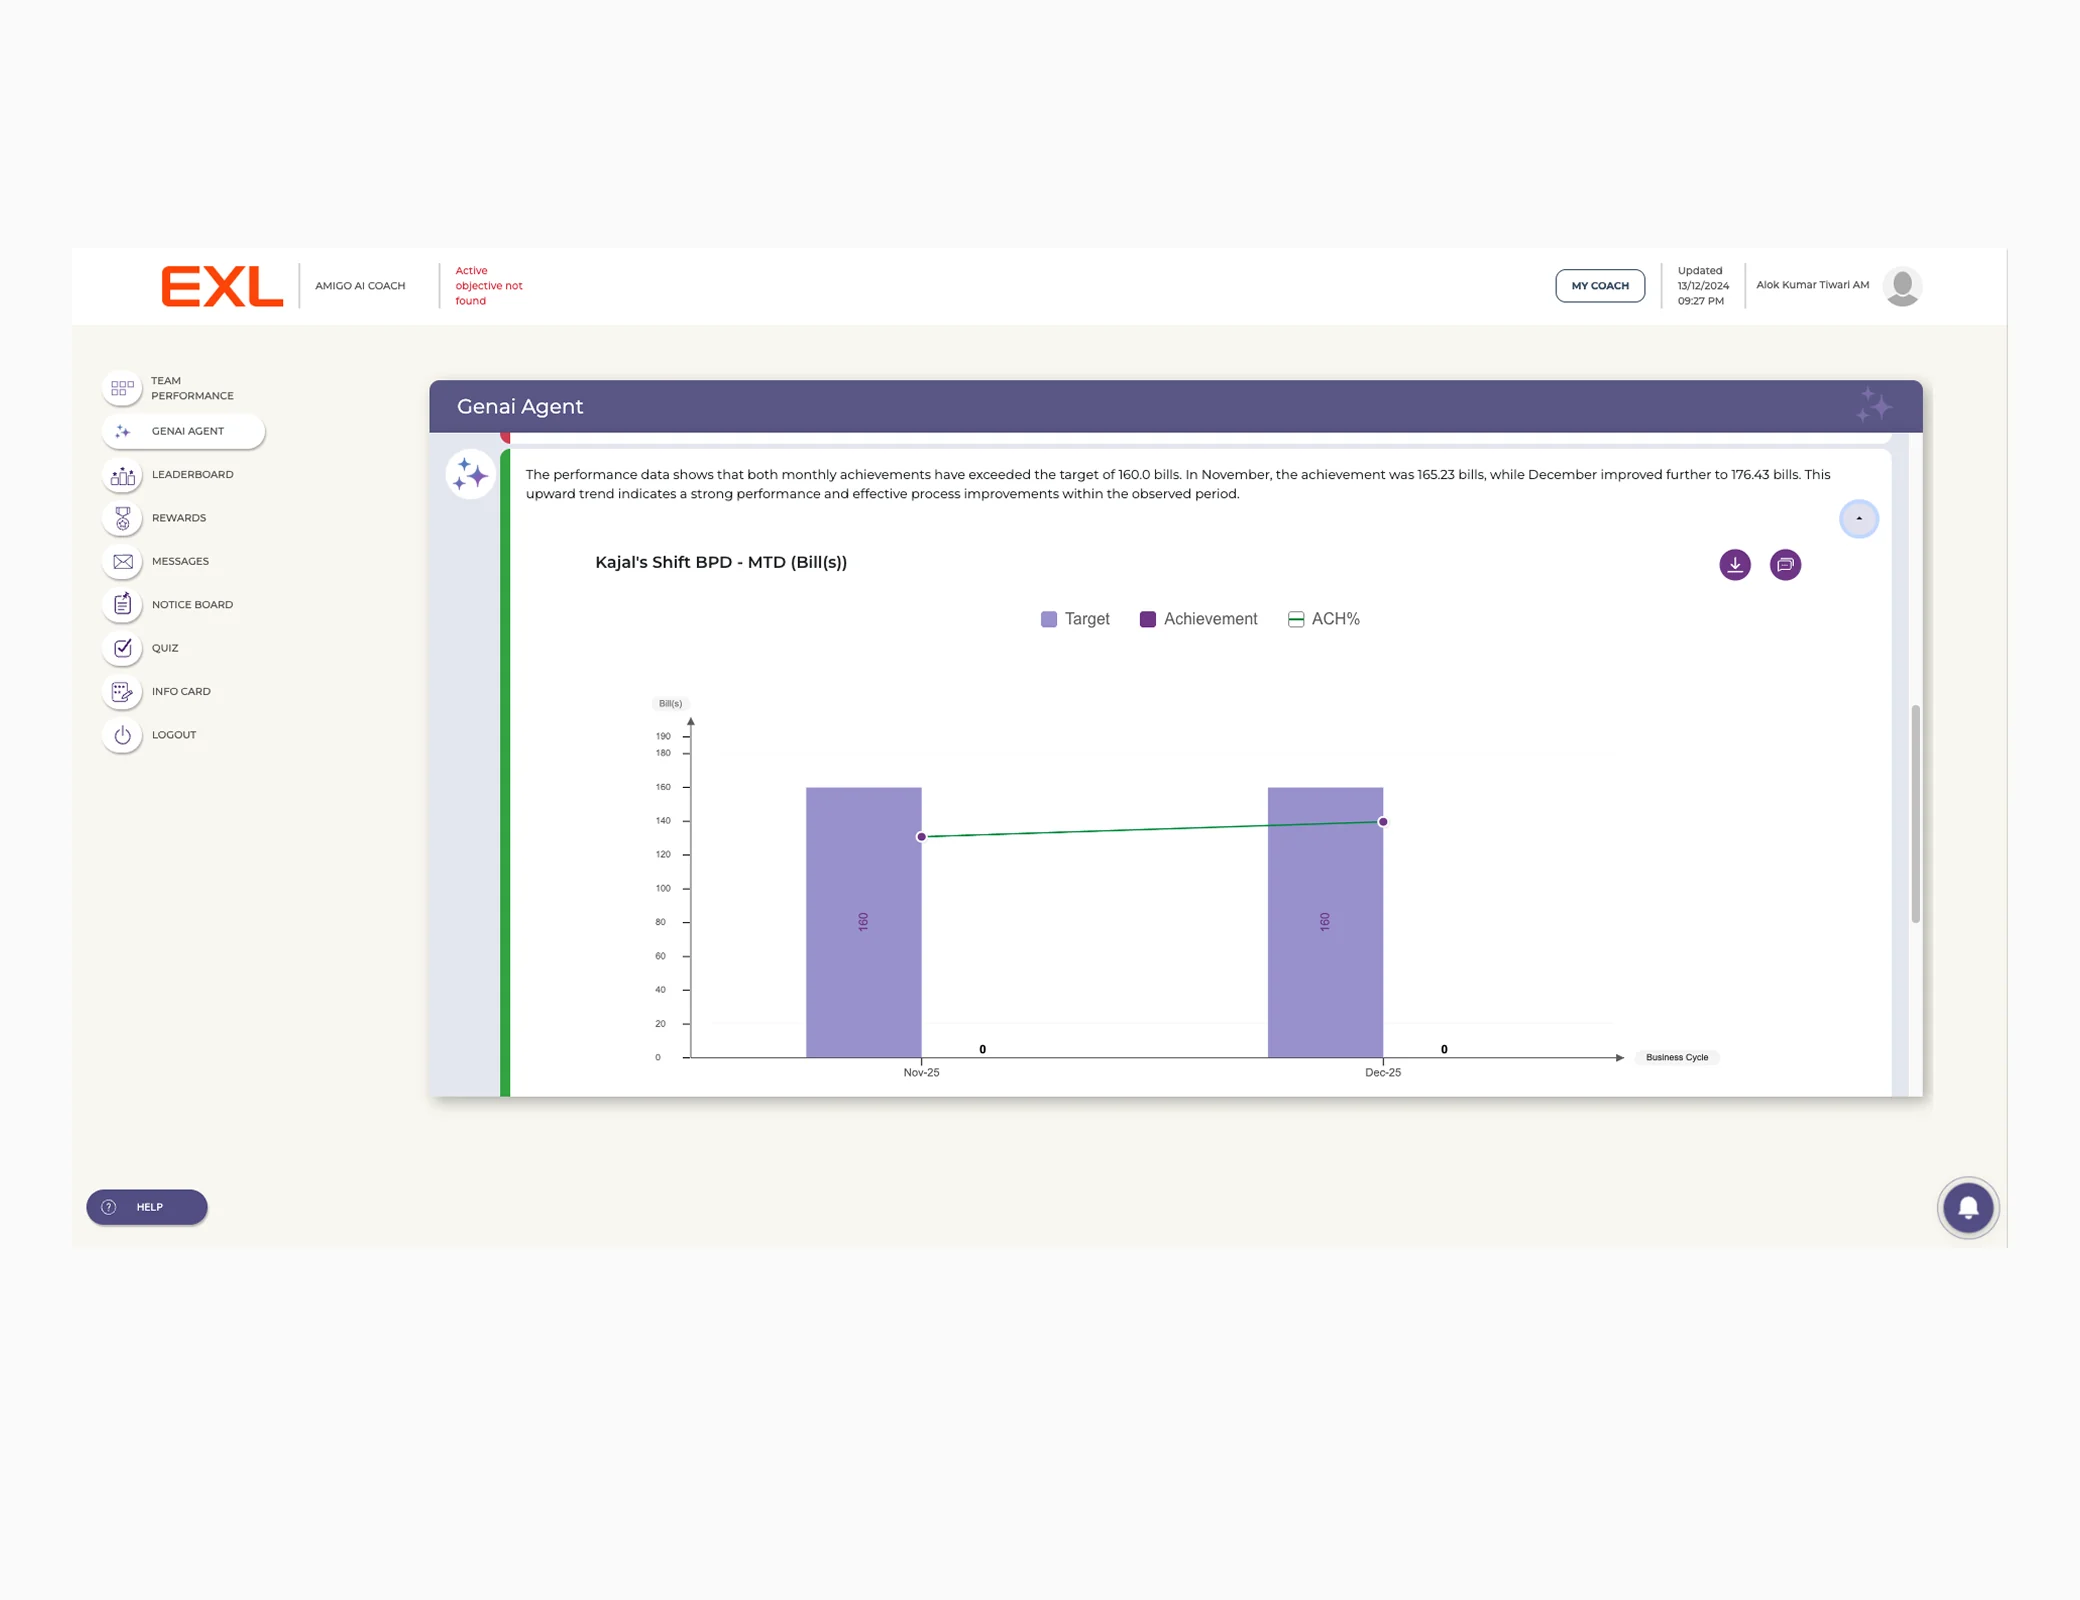Click the Dec-25 Target bar
Screen dimensions: 2080x1600
(1325, 922)
